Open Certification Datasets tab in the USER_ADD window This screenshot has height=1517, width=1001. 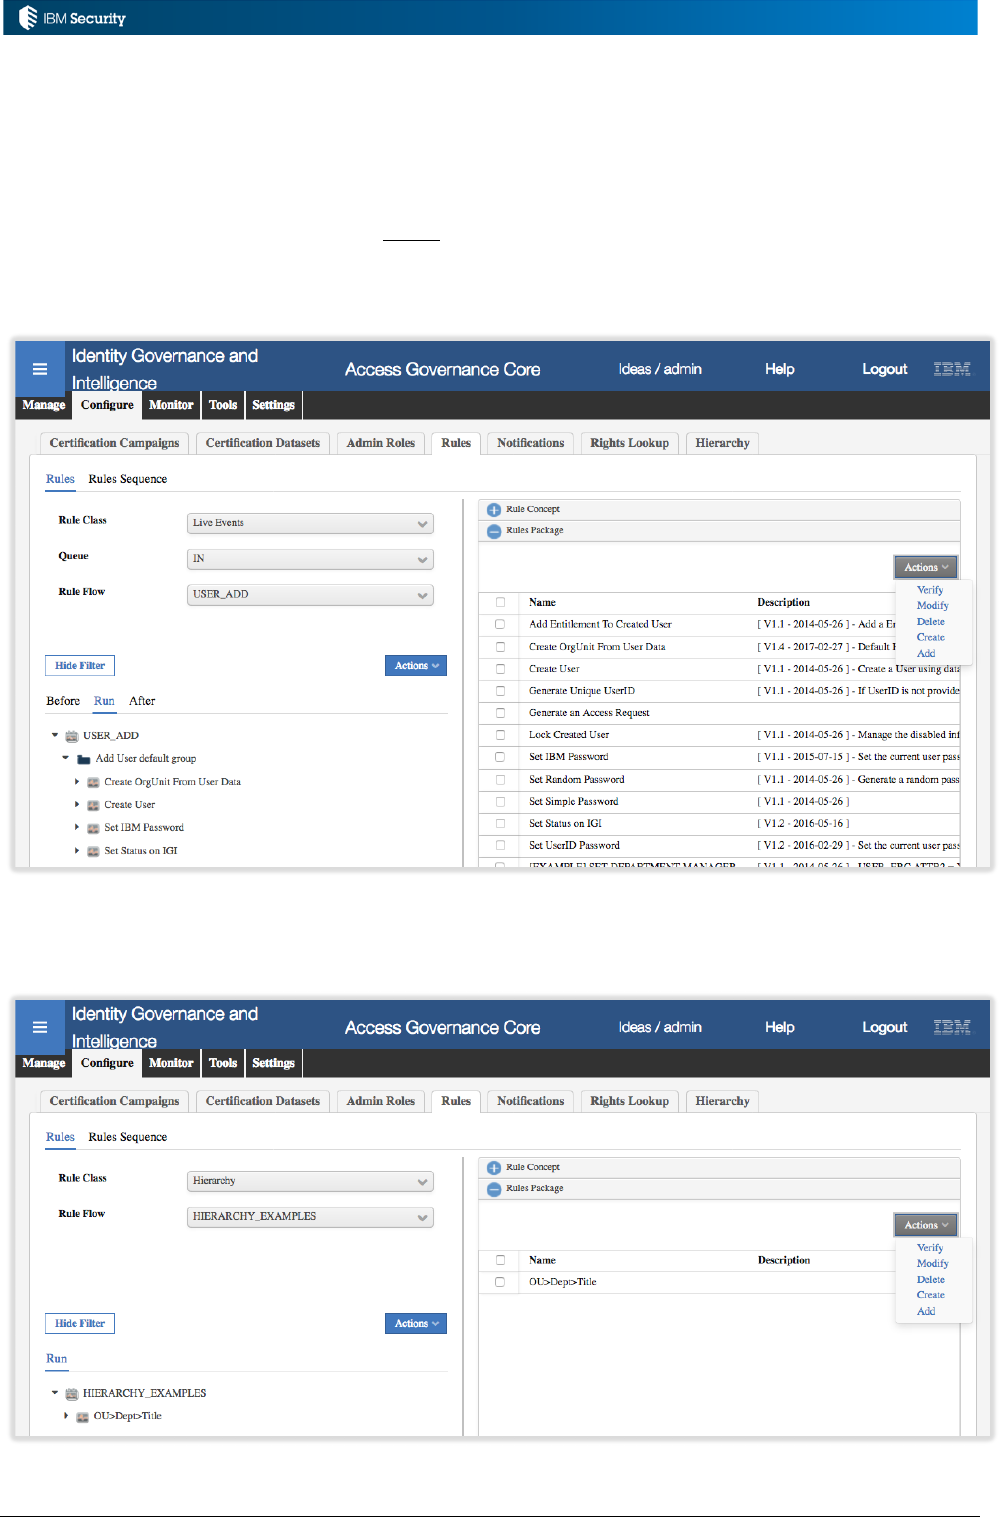click(x=263, y=443)
